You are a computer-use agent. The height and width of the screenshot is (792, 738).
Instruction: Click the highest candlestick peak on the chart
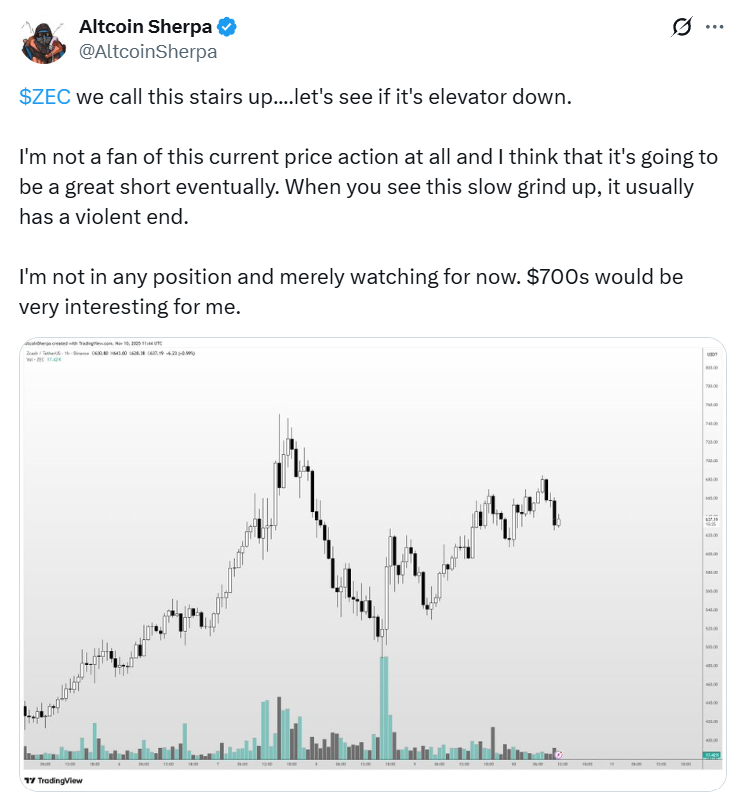coord(279,416)
